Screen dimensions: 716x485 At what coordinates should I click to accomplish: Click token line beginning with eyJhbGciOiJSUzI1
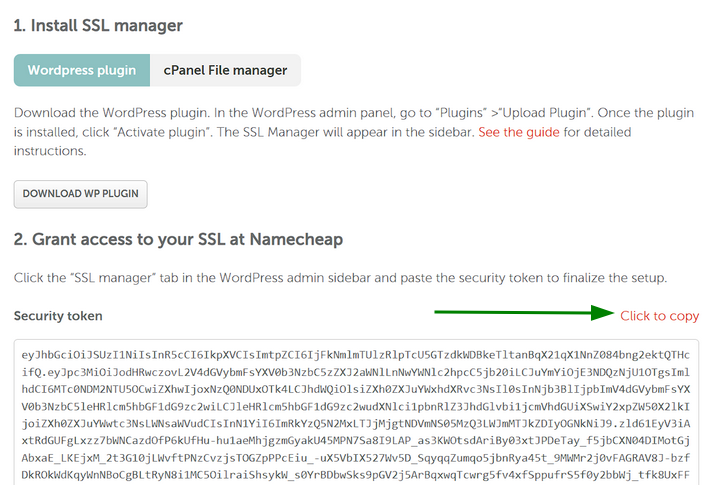pyautogui.click(x=356, y=355)
